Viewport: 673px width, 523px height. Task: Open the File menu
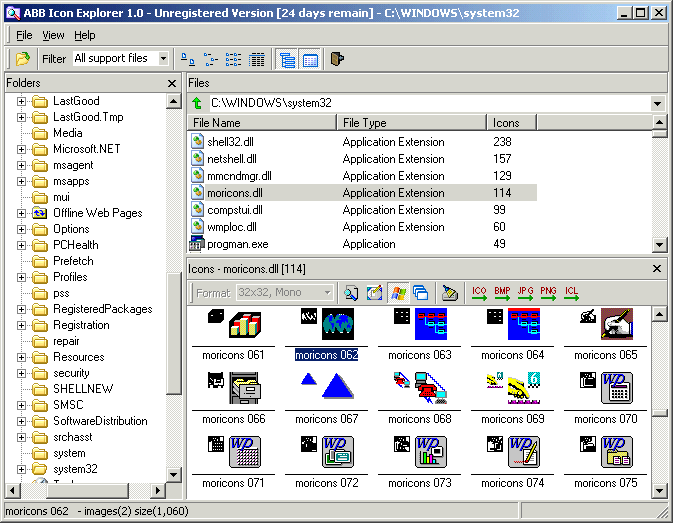click(24, 35)
